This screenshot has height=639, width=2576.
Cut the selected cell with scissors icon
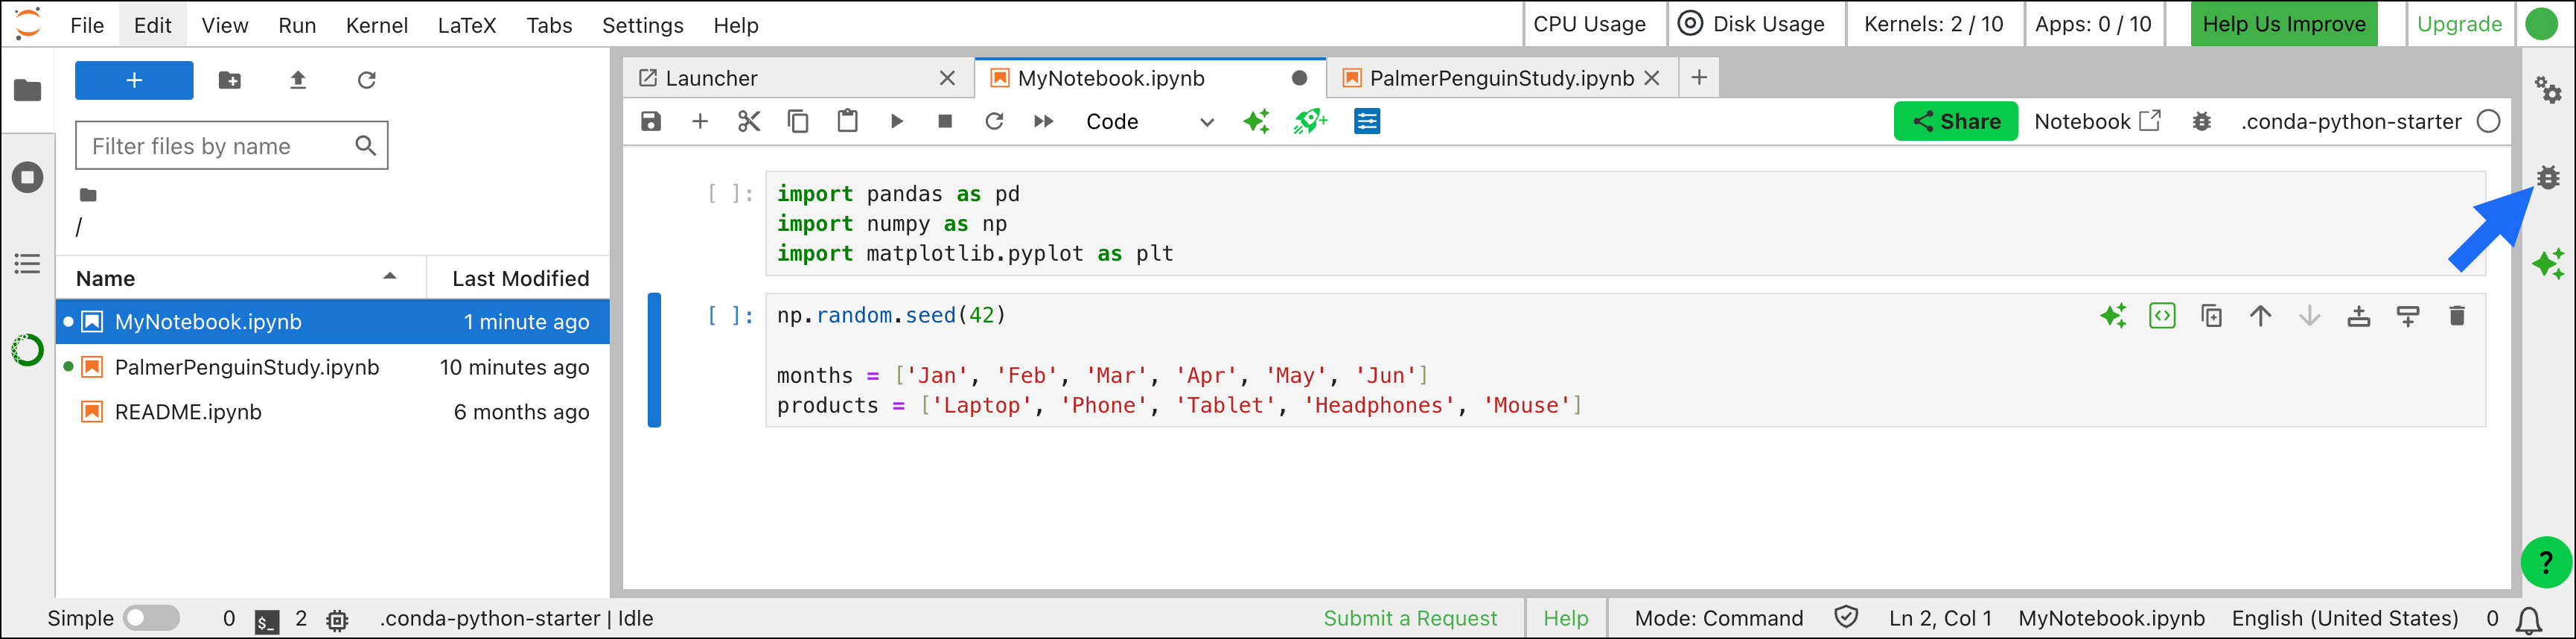click(x=749, y=121)
